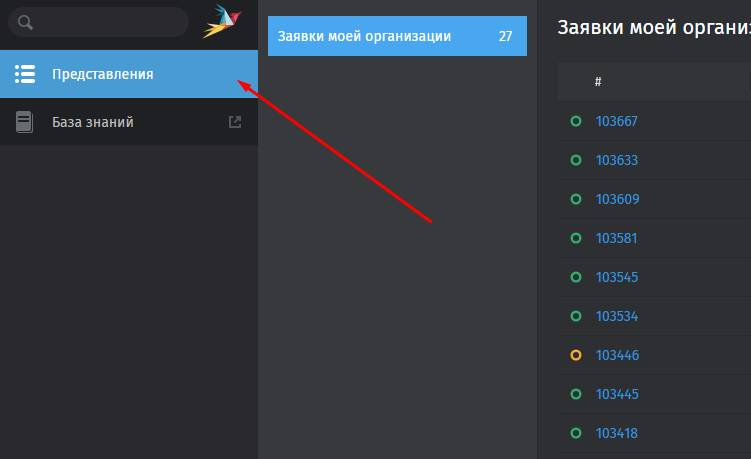Open the База знаний menu item
Image resolution: width=751 pixels, height=459 pixels.
click(129, 122)
